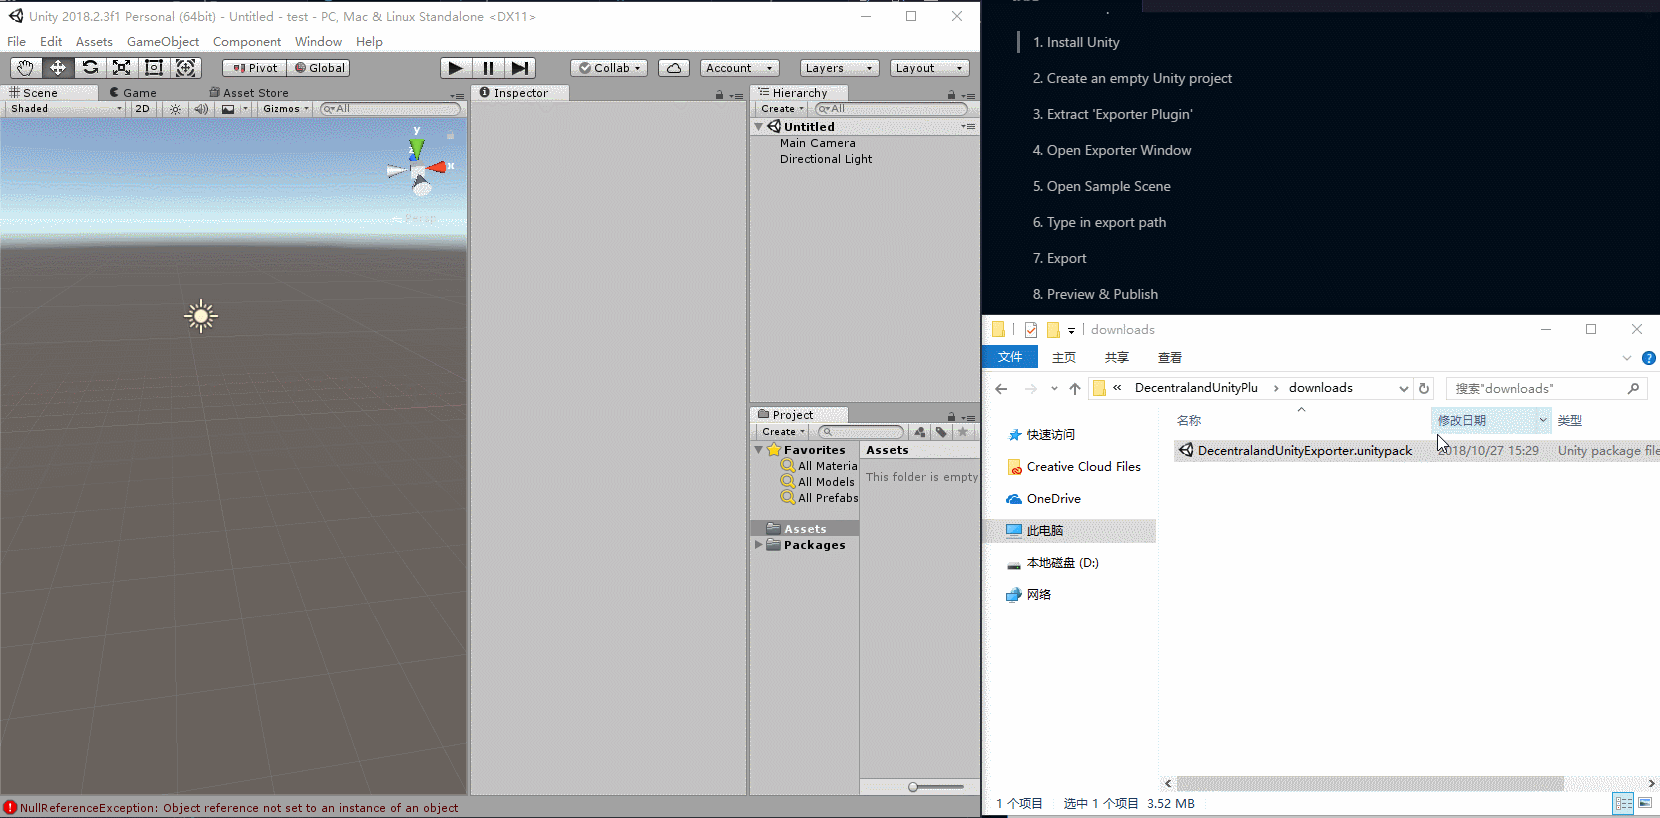Toggle Pivot/Center handle position
The width and height of the screenshot is (1660, 818).
tap(255, 68)
